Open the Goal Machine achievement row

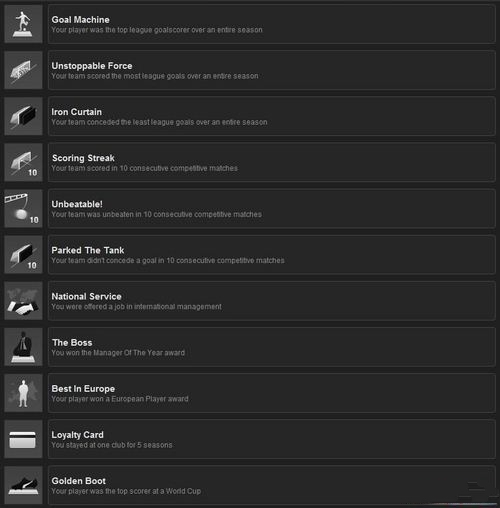click(x=272, y=24)
